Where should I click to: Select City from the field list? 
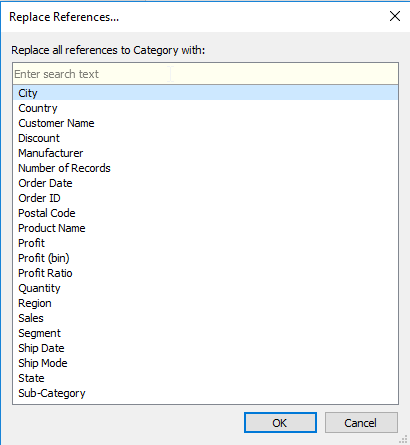tap(205, 93)
